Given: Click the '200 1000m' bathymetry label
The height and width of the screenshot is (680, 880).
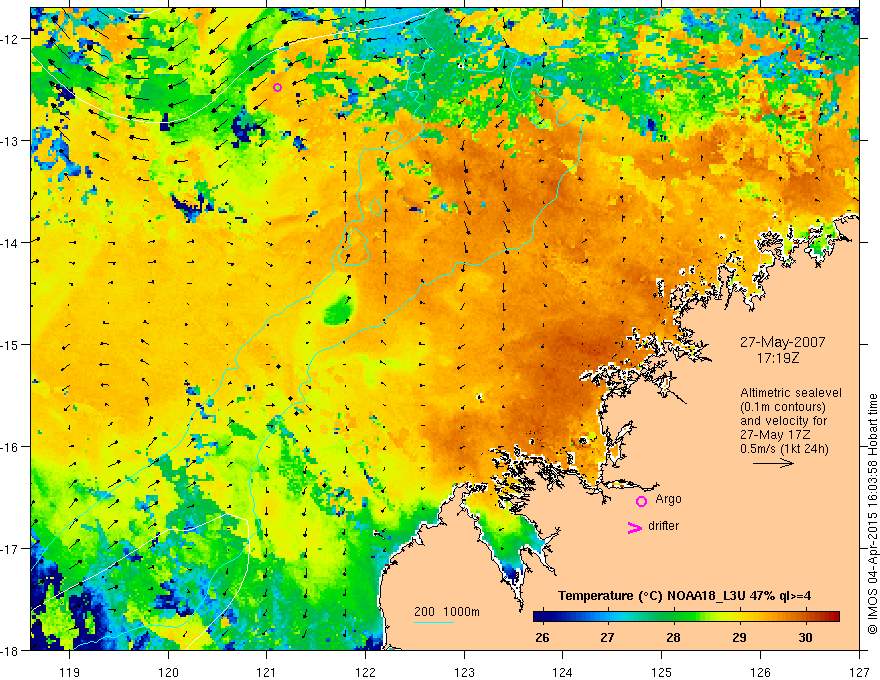Looking at the screenshot, I should point(447,612).
